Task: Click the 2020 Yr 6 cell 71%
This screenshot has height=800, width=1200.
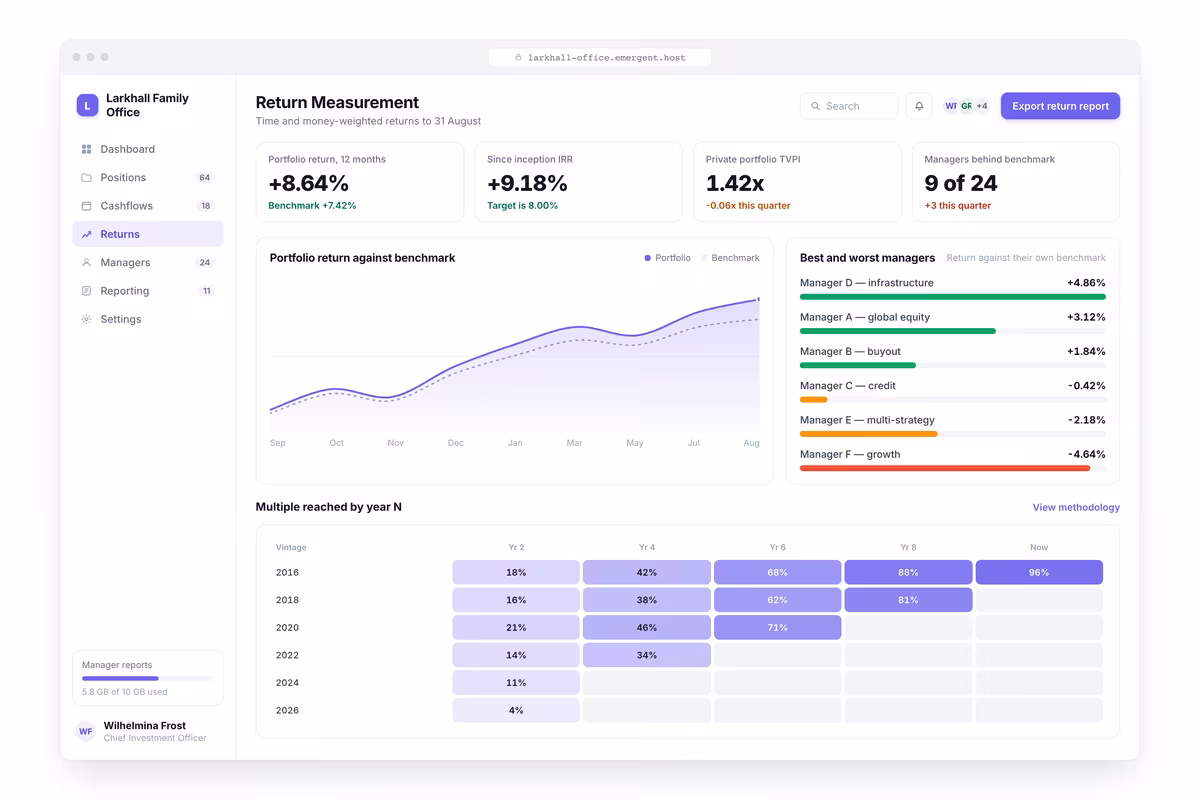Action: tap(777, 628)
